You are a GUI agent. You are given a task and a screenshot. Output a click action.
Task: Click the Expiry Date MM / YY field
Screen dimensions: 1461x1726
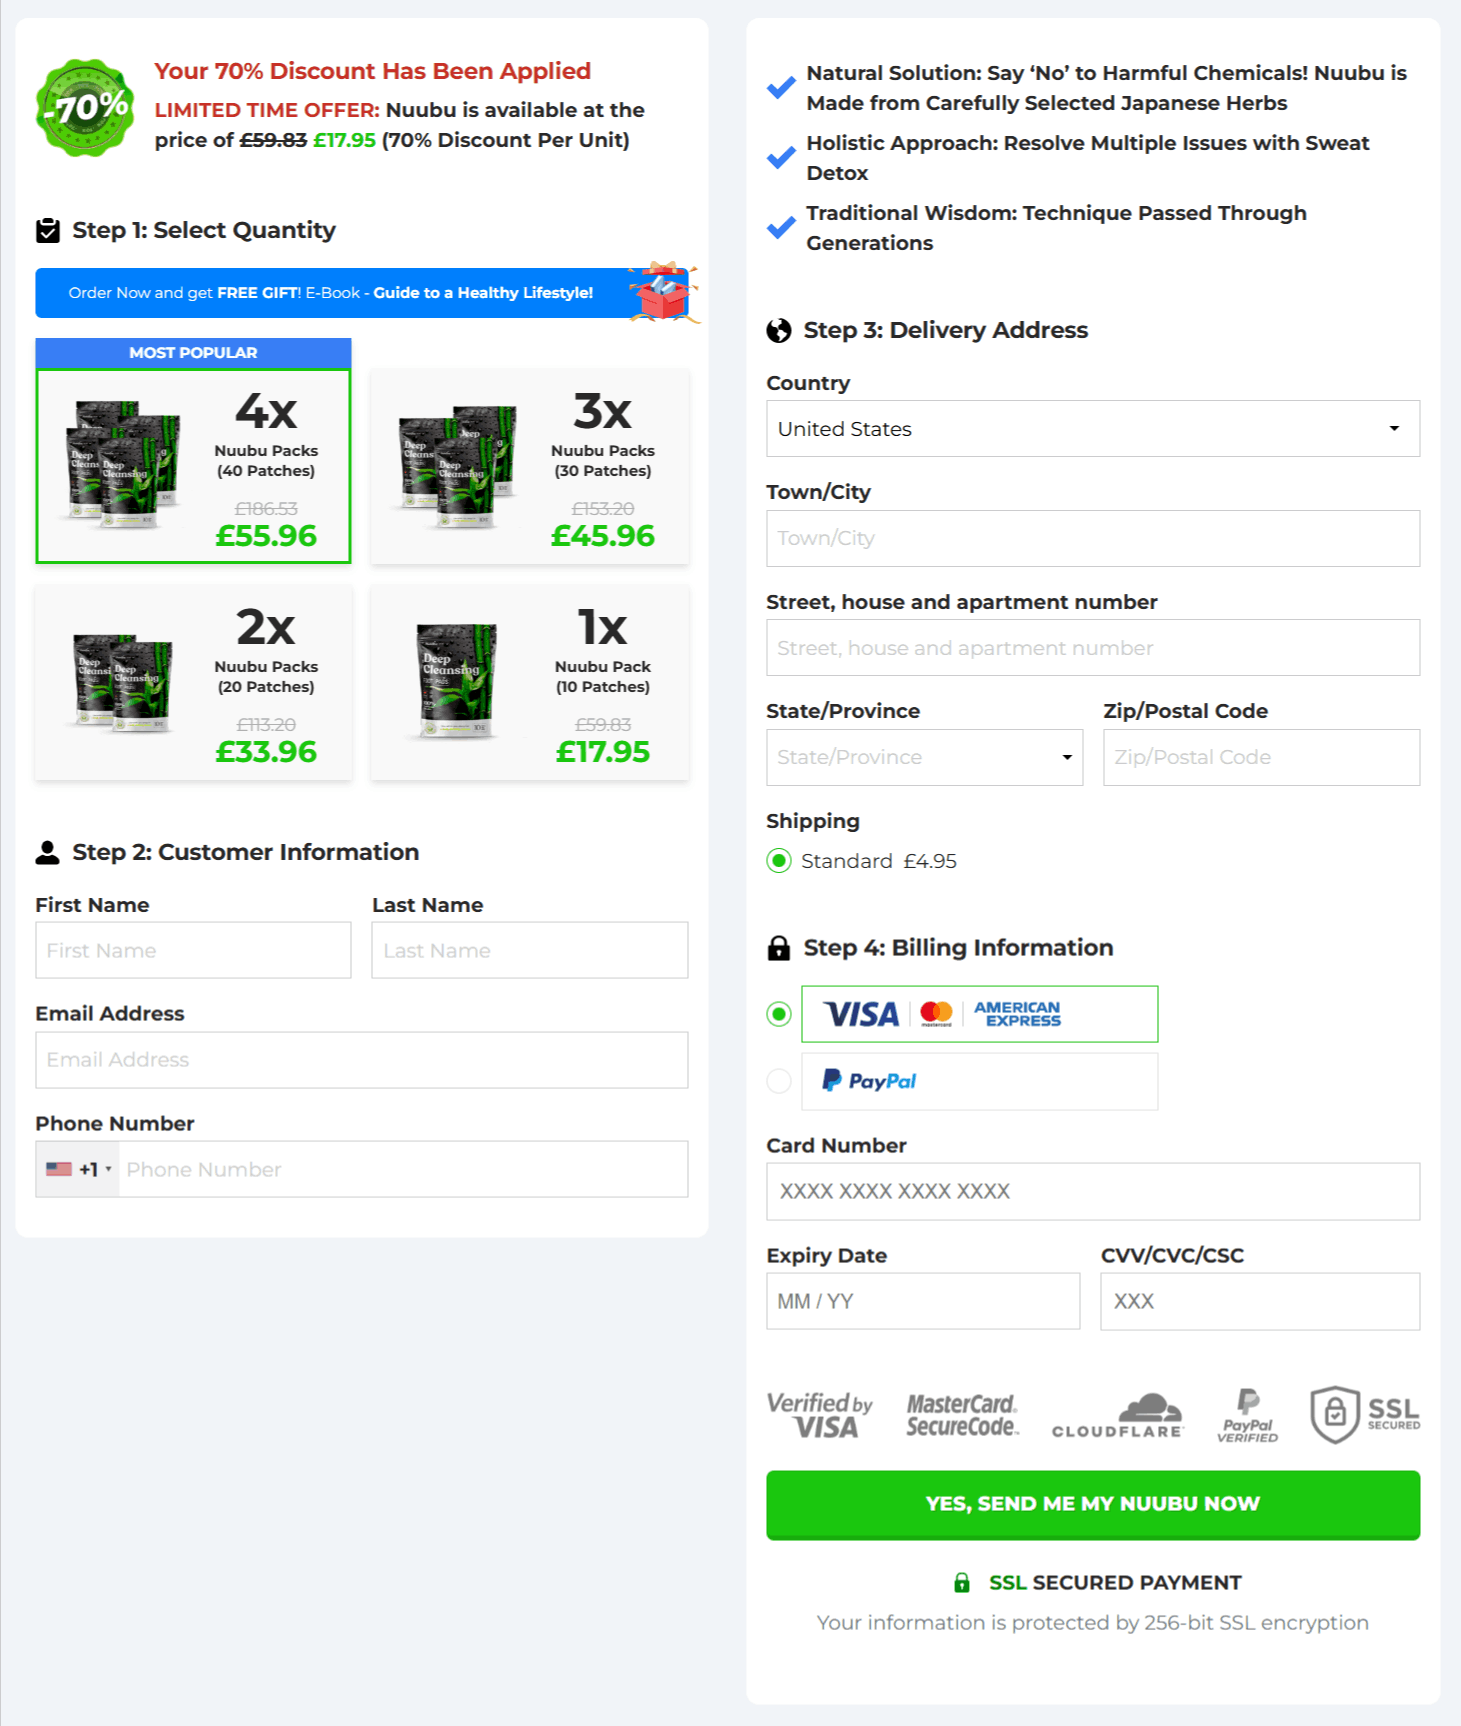point(923,1301)
